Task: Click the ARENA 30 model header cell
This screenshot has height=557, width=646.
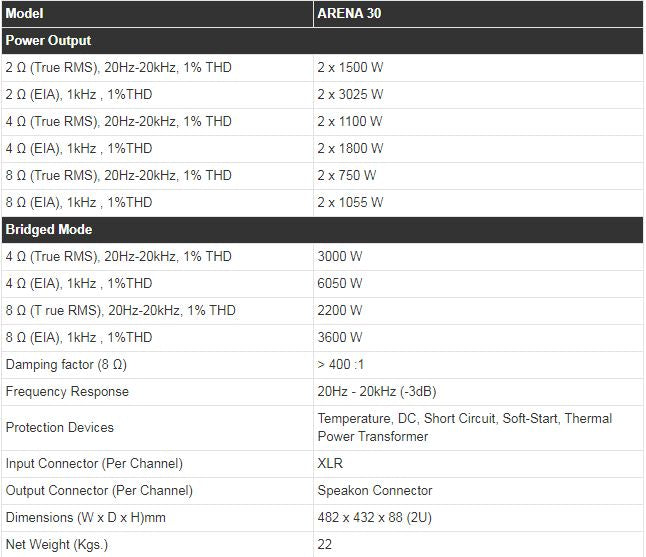Action: 351,15
